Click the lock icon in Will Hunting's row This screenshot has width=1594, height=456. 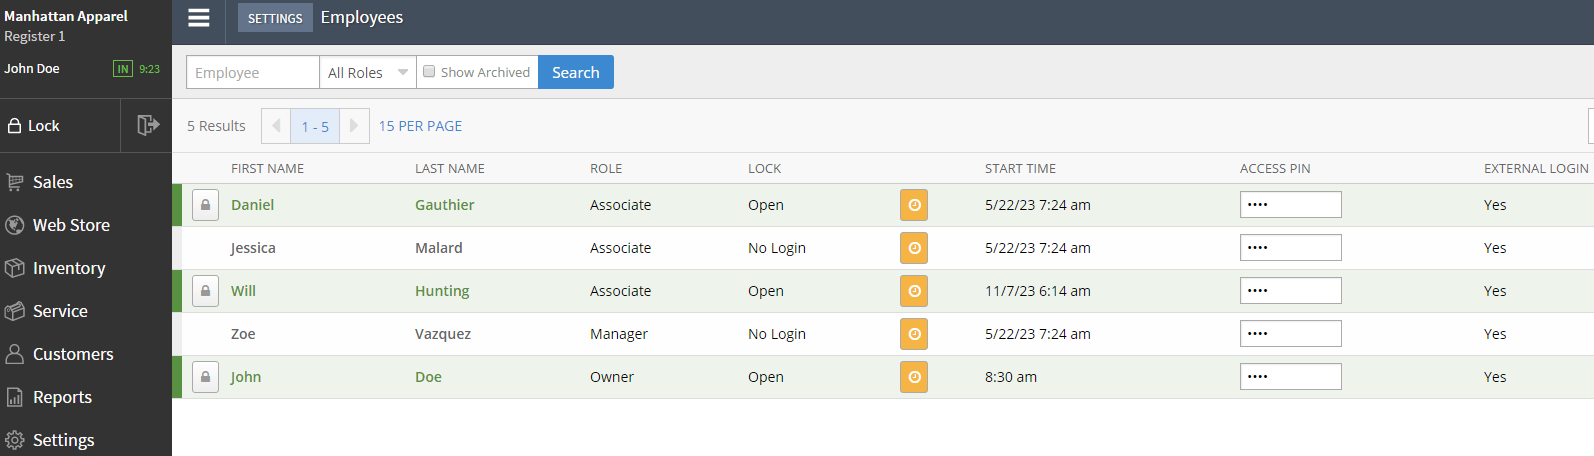coord(205,291)
